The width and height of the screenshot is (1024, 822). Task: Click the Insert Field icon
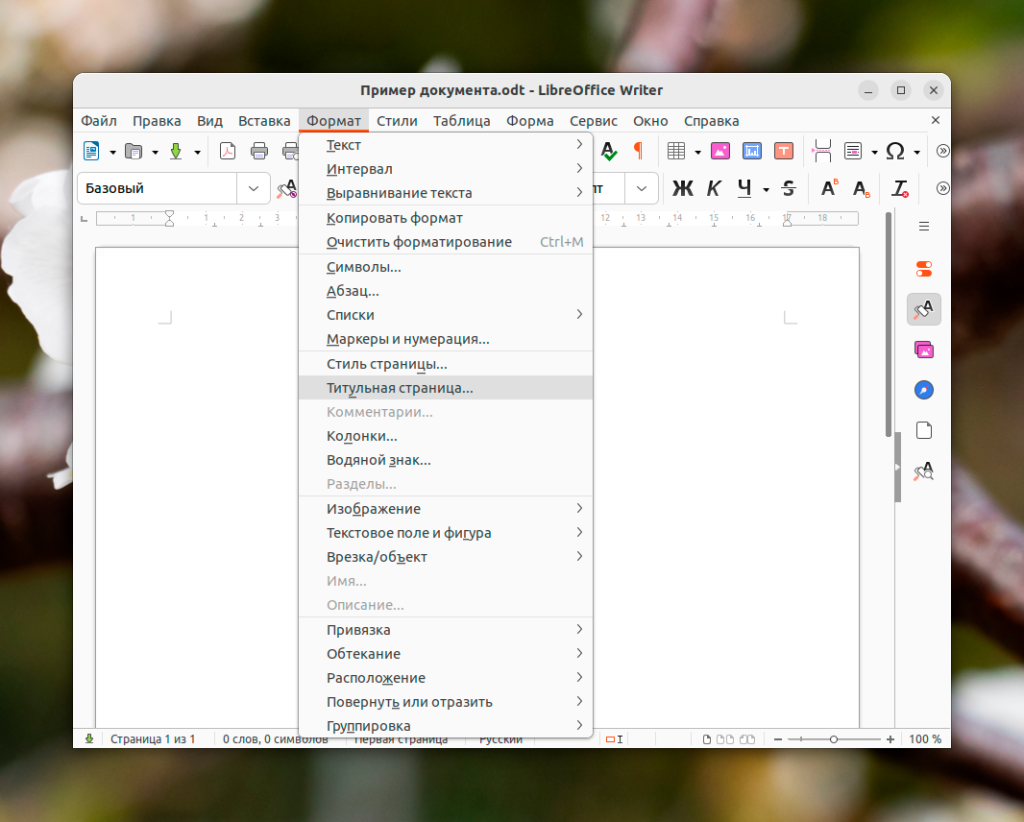[853, 151]
